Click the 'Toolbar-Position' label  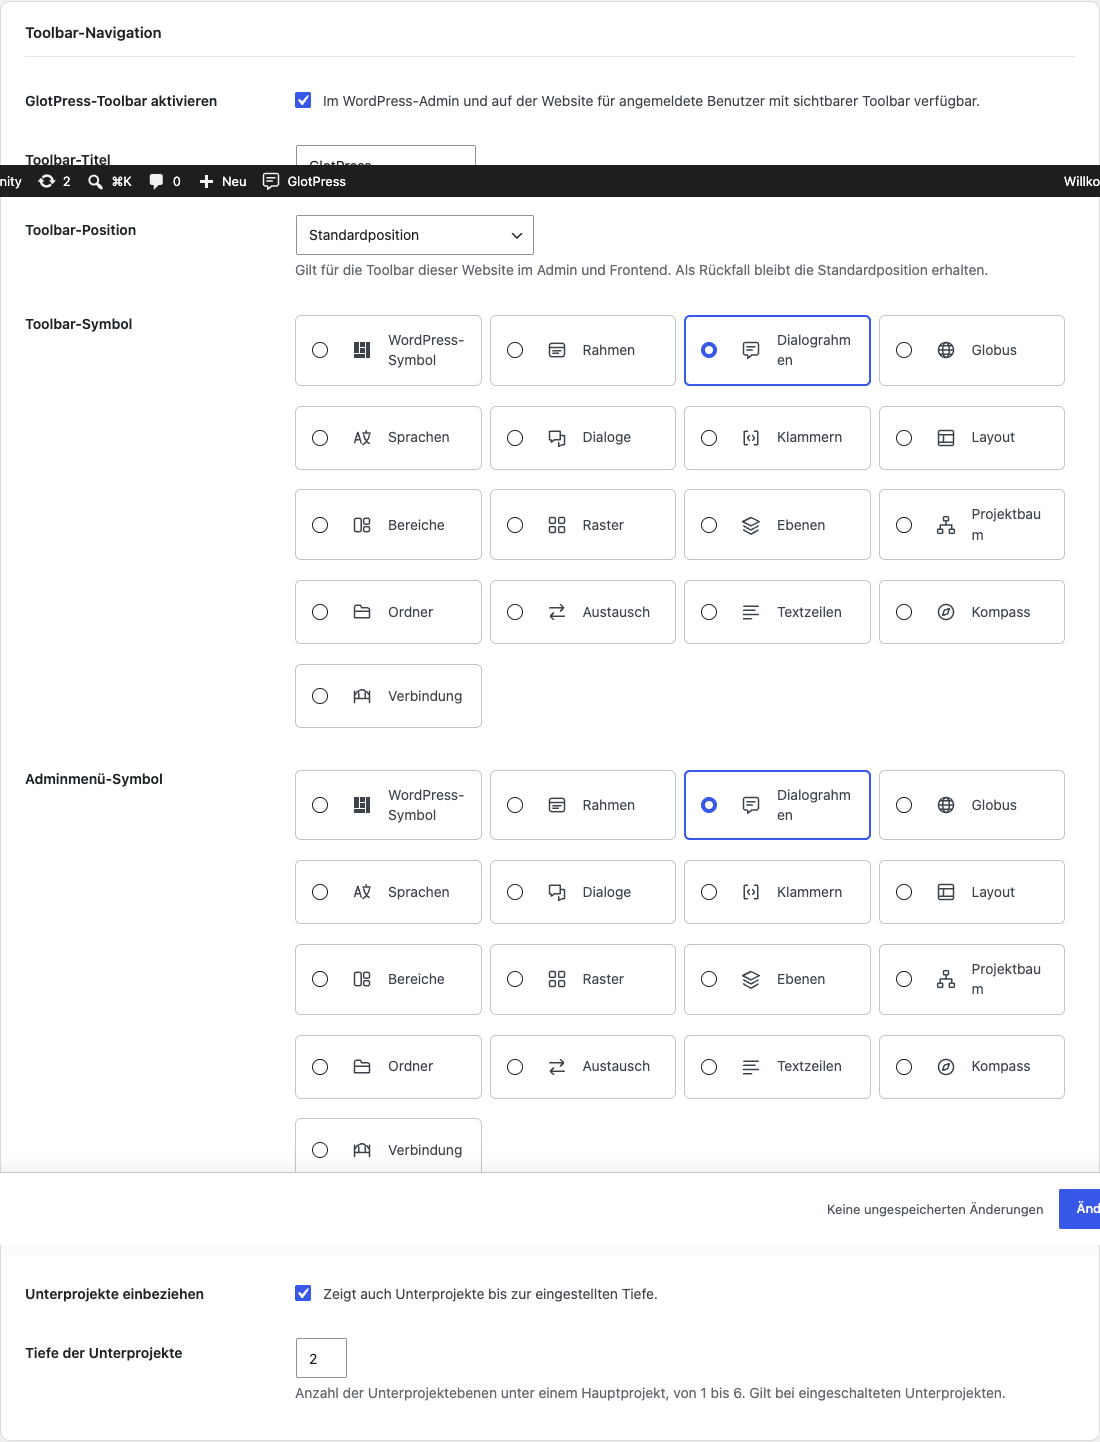tap(81, 230)
